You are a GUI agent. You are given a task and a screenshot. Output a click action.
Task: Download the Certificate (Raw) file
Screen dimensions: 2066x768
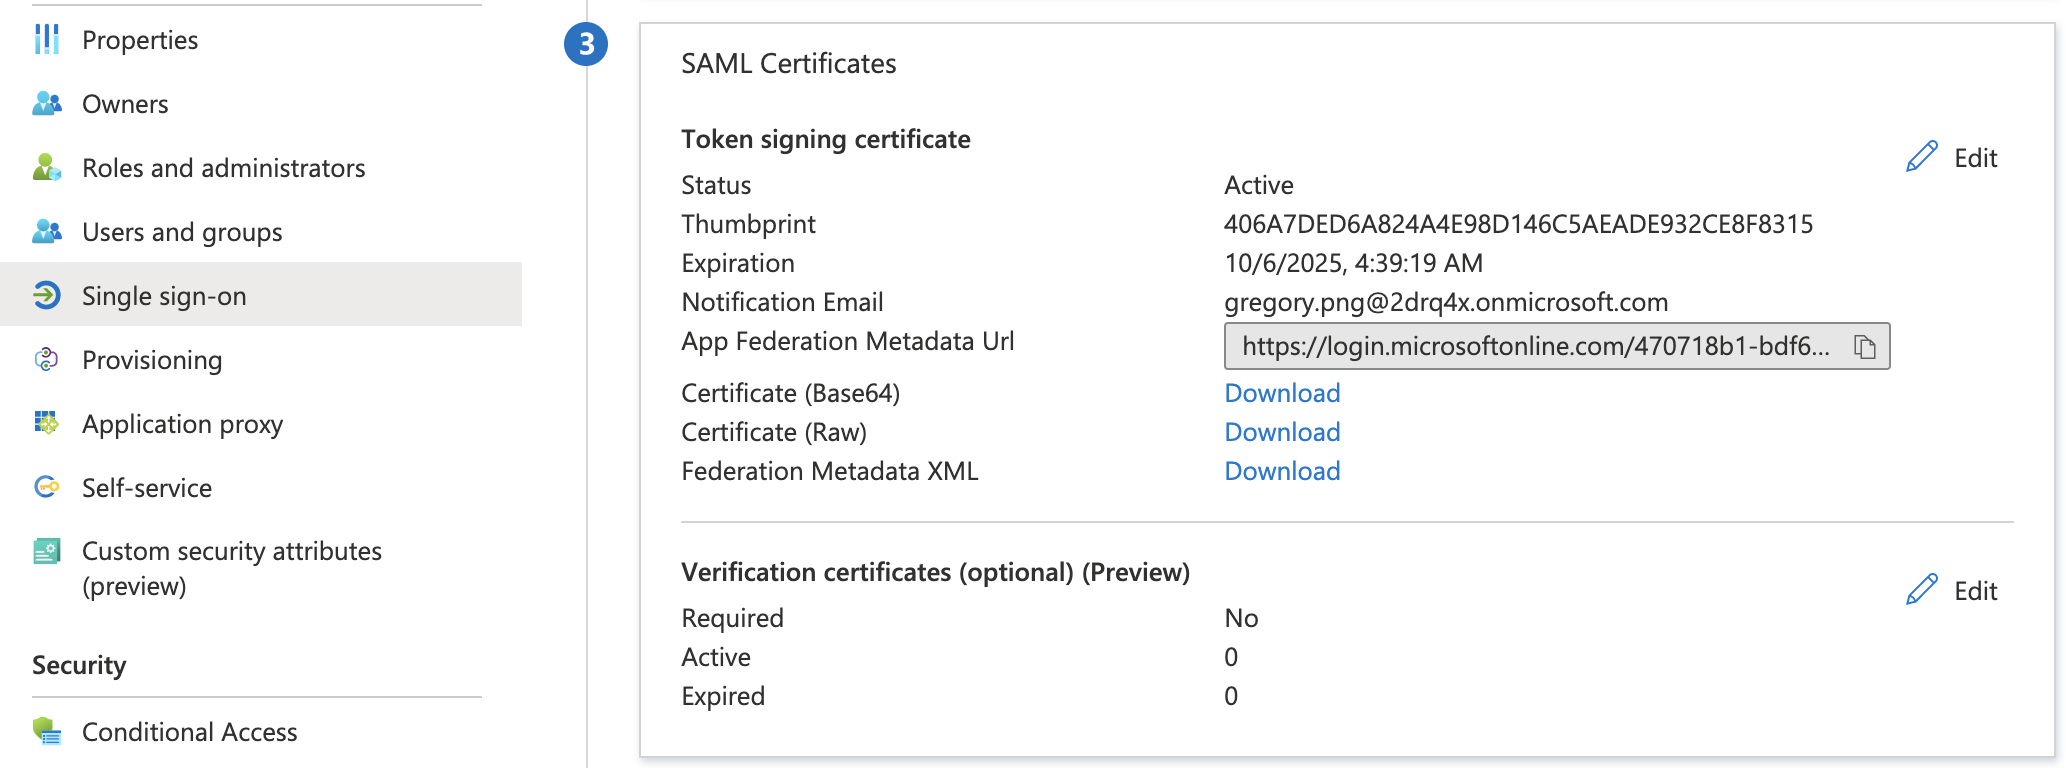pyautogui.click(x=1282, y=432)
